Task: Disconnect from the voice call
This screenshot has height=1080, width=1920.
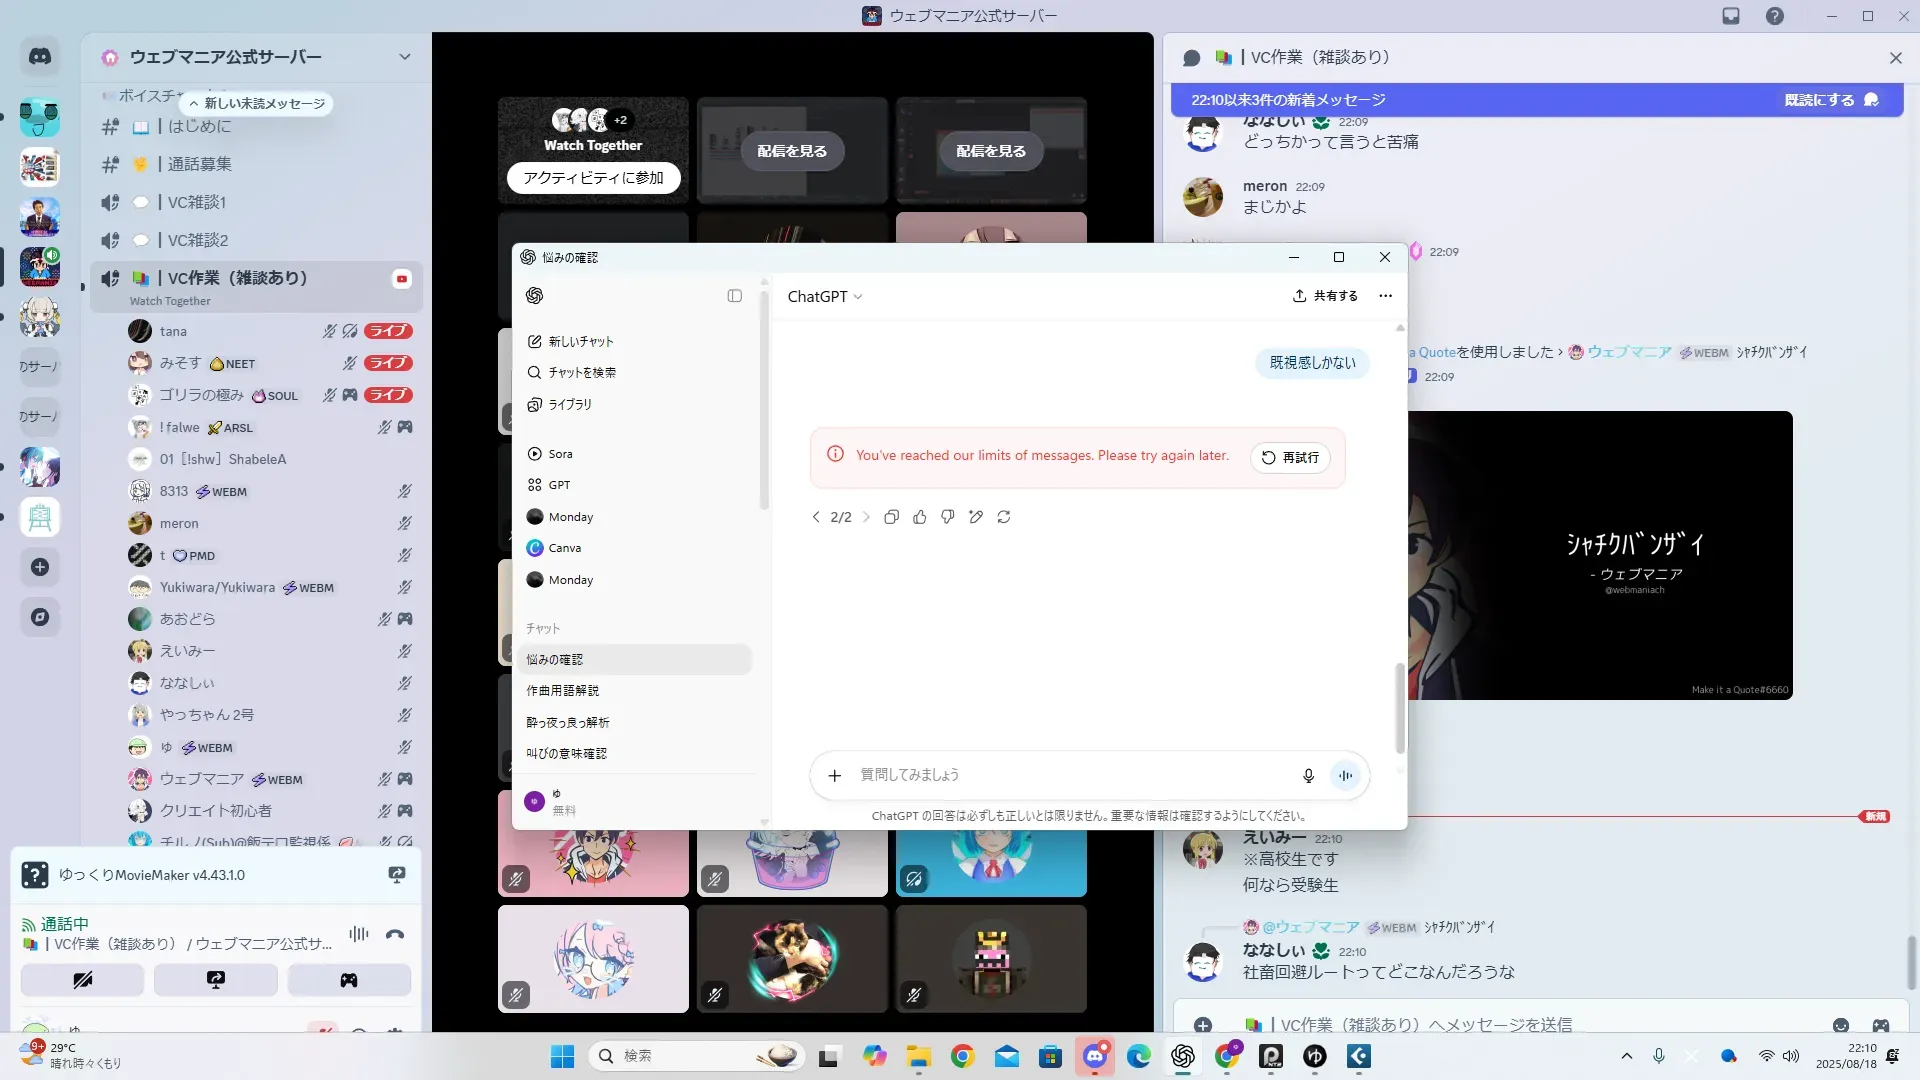Action: point(395,935)
